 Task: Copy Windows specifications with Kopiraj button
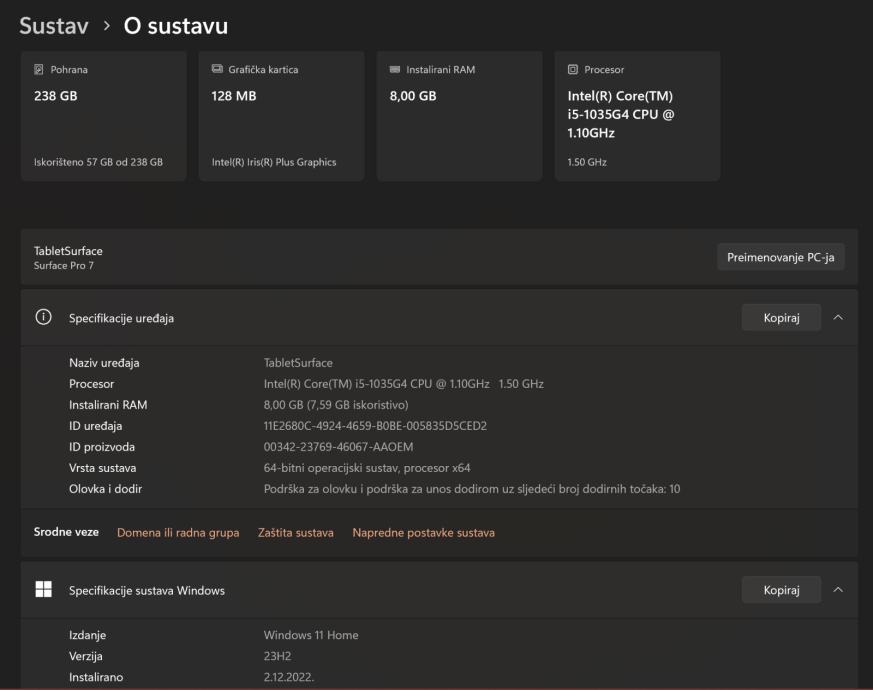781,590
